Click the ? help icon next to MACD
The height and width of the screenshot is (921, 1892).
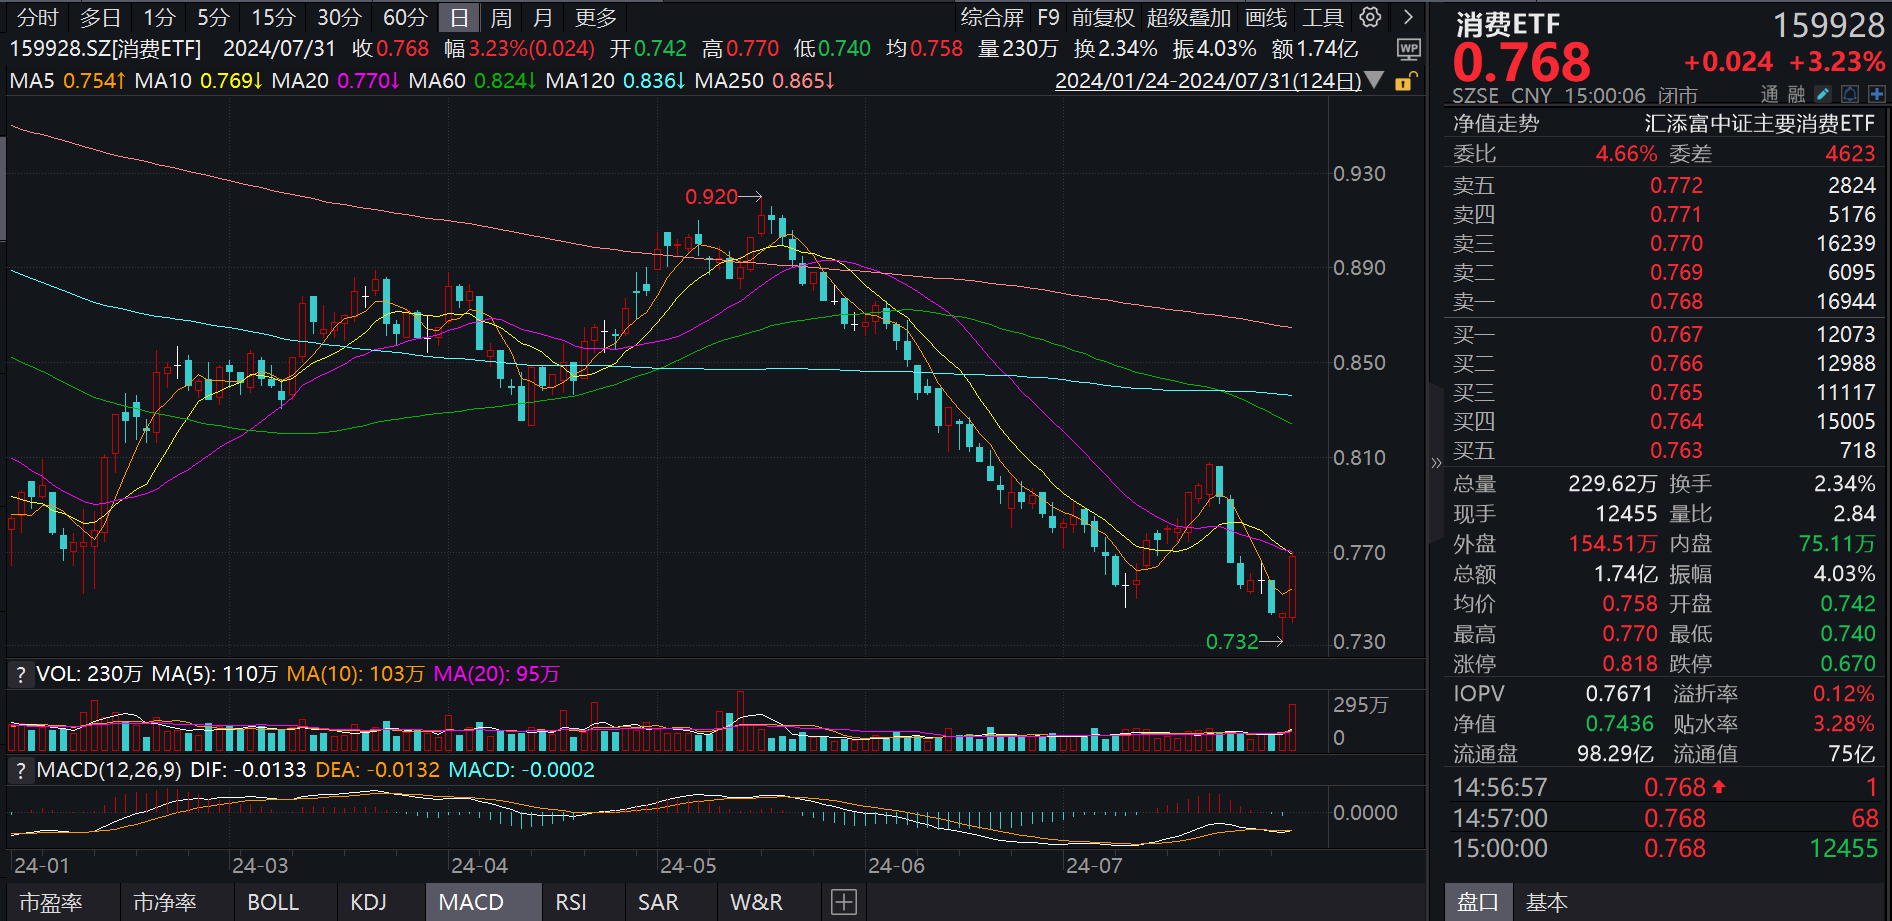tap(19, 770)
